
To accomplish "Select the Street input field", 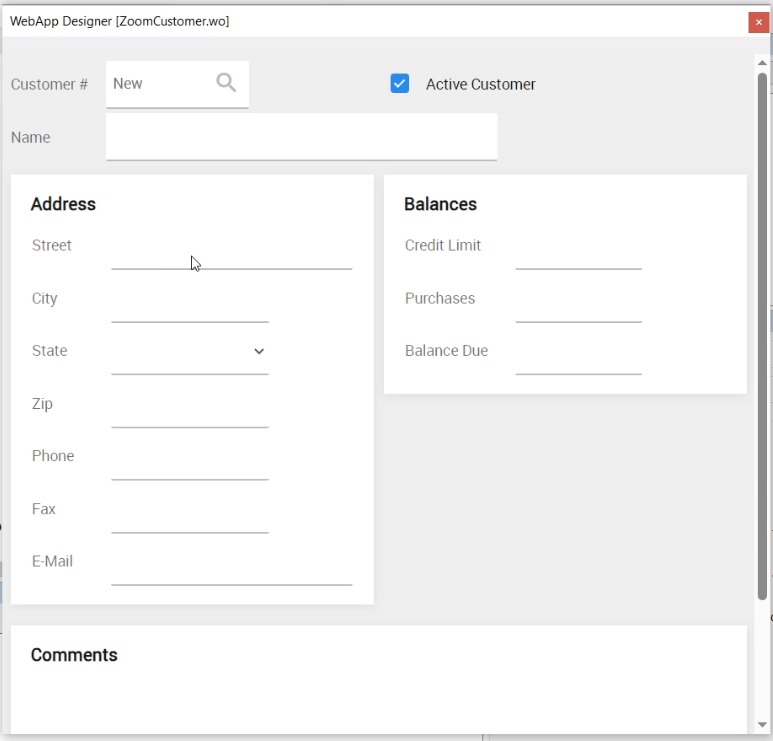I will [x=231, y=254].
